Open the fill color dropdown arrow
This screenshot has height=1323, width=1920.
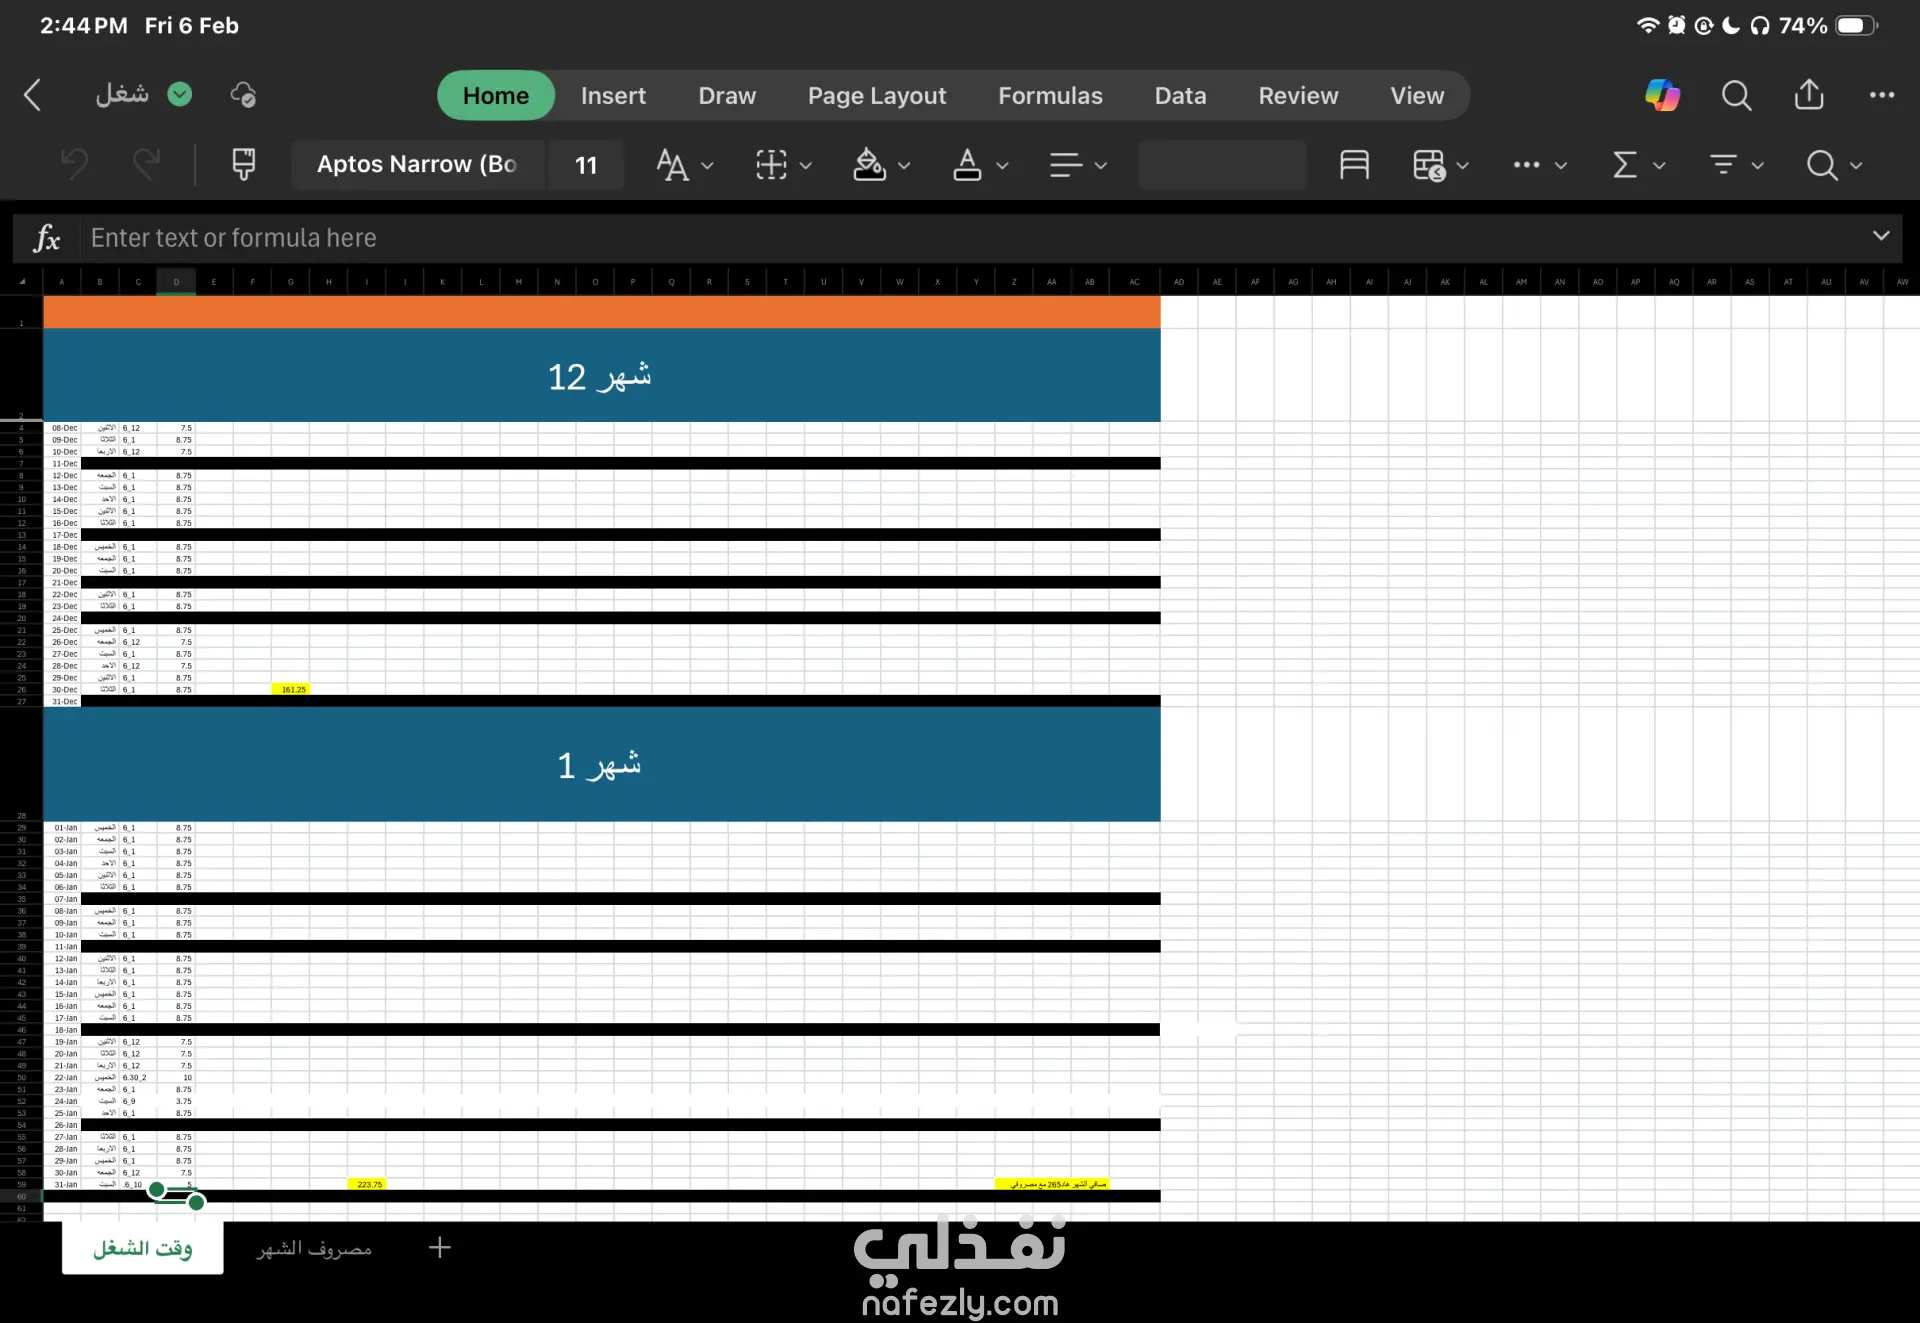904,165
